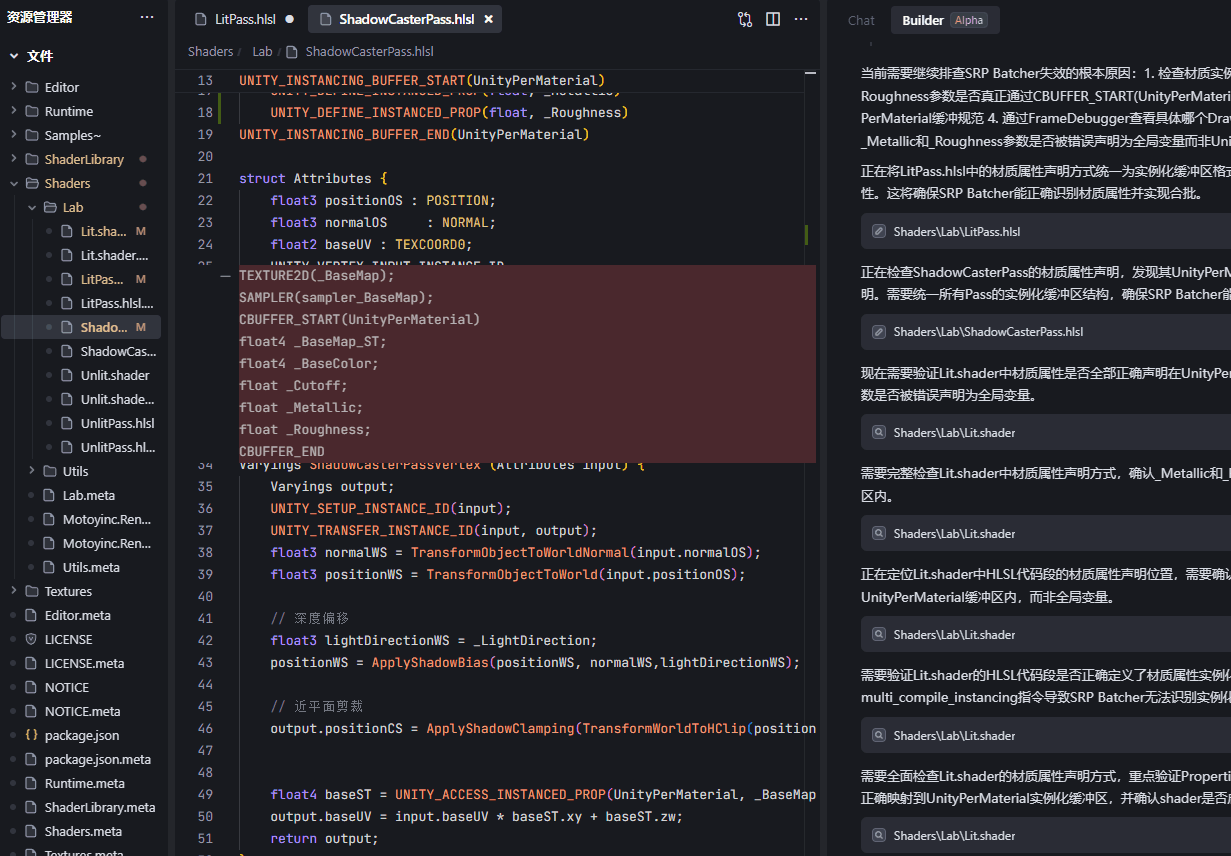The height and width of the screenshot is (856, 1231).
Task: Click the package.json braces file icon
Action: pos(30,735)
